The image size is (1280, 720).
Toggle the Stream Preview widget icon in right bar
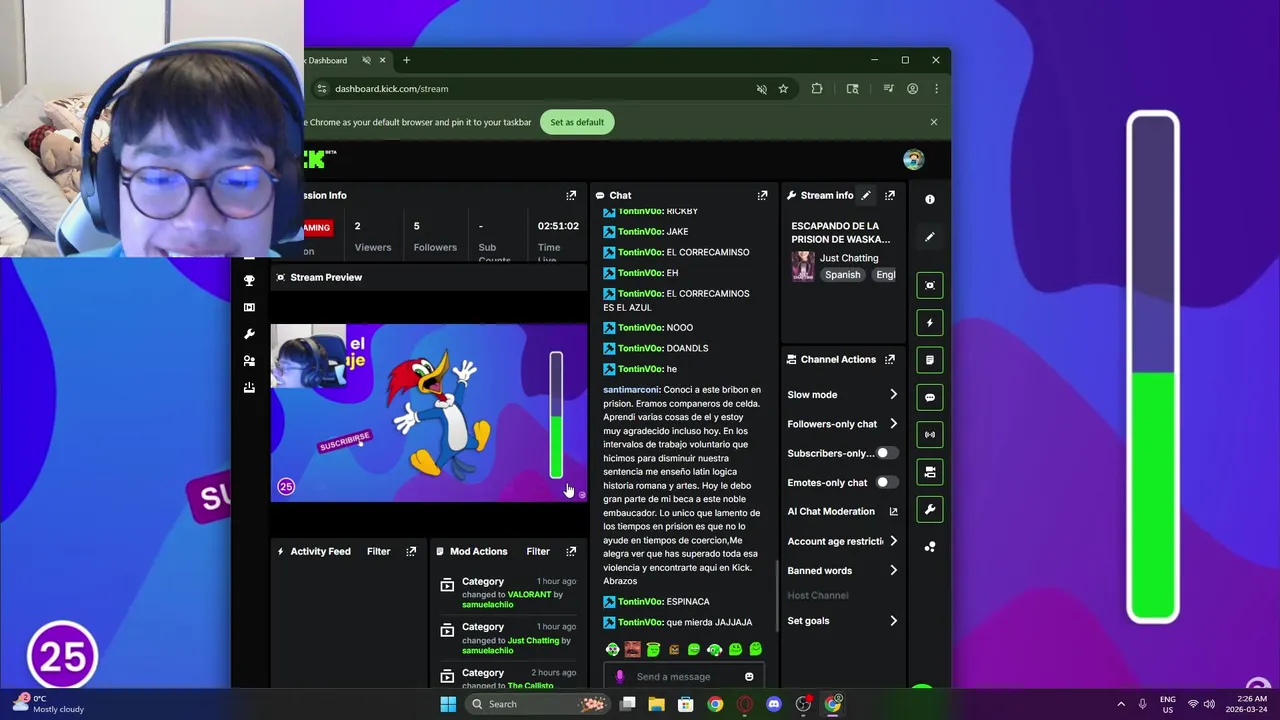pos(930,285)
